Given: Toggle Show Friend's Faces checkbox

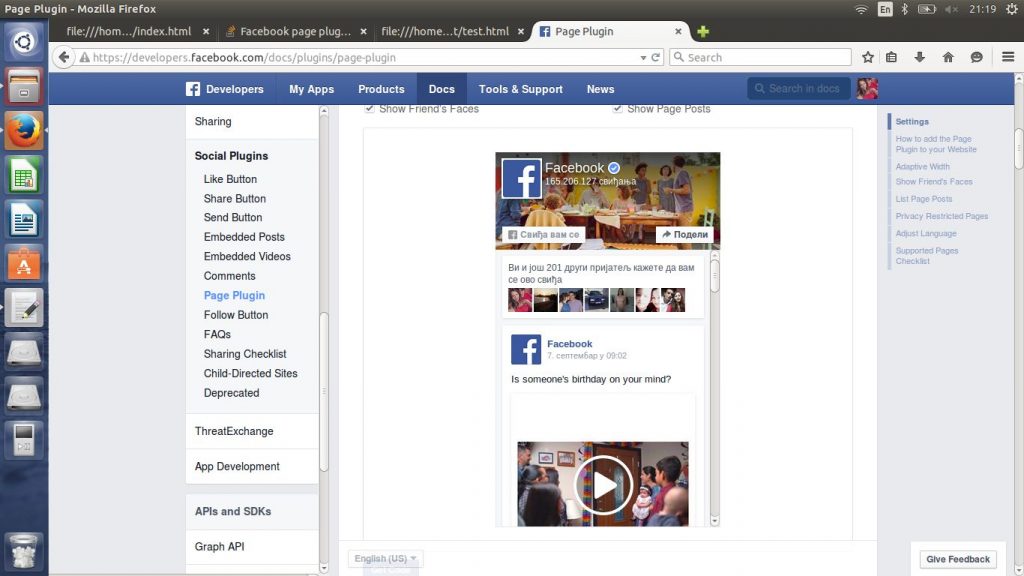Looking at the screenshot, I should (370, 108).
